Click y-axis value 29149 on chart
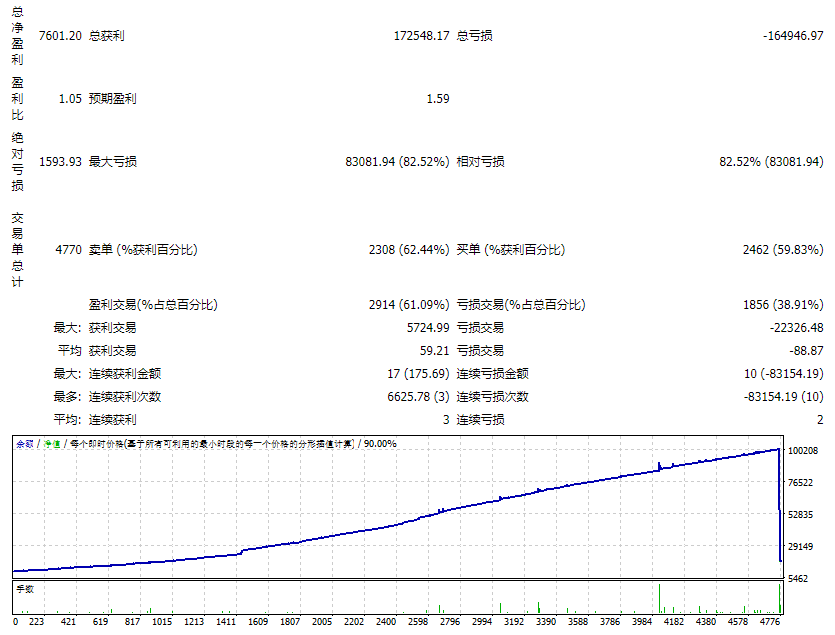The image size is (835, 635). click(800, 547)
